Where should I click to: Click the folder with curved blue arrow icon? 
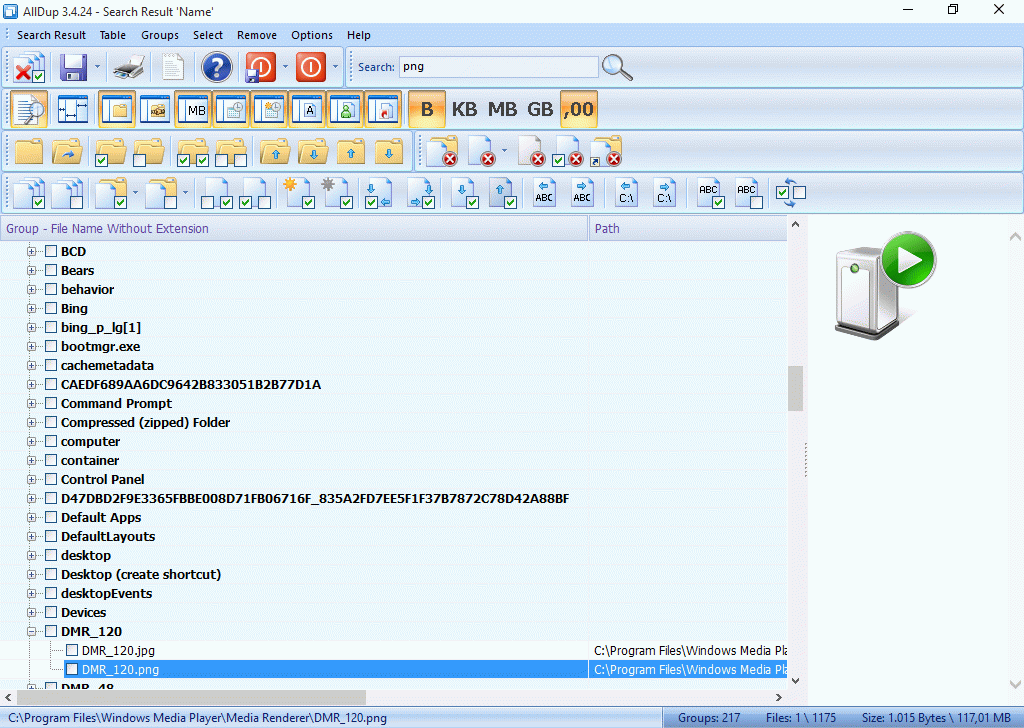pos(67,151)
